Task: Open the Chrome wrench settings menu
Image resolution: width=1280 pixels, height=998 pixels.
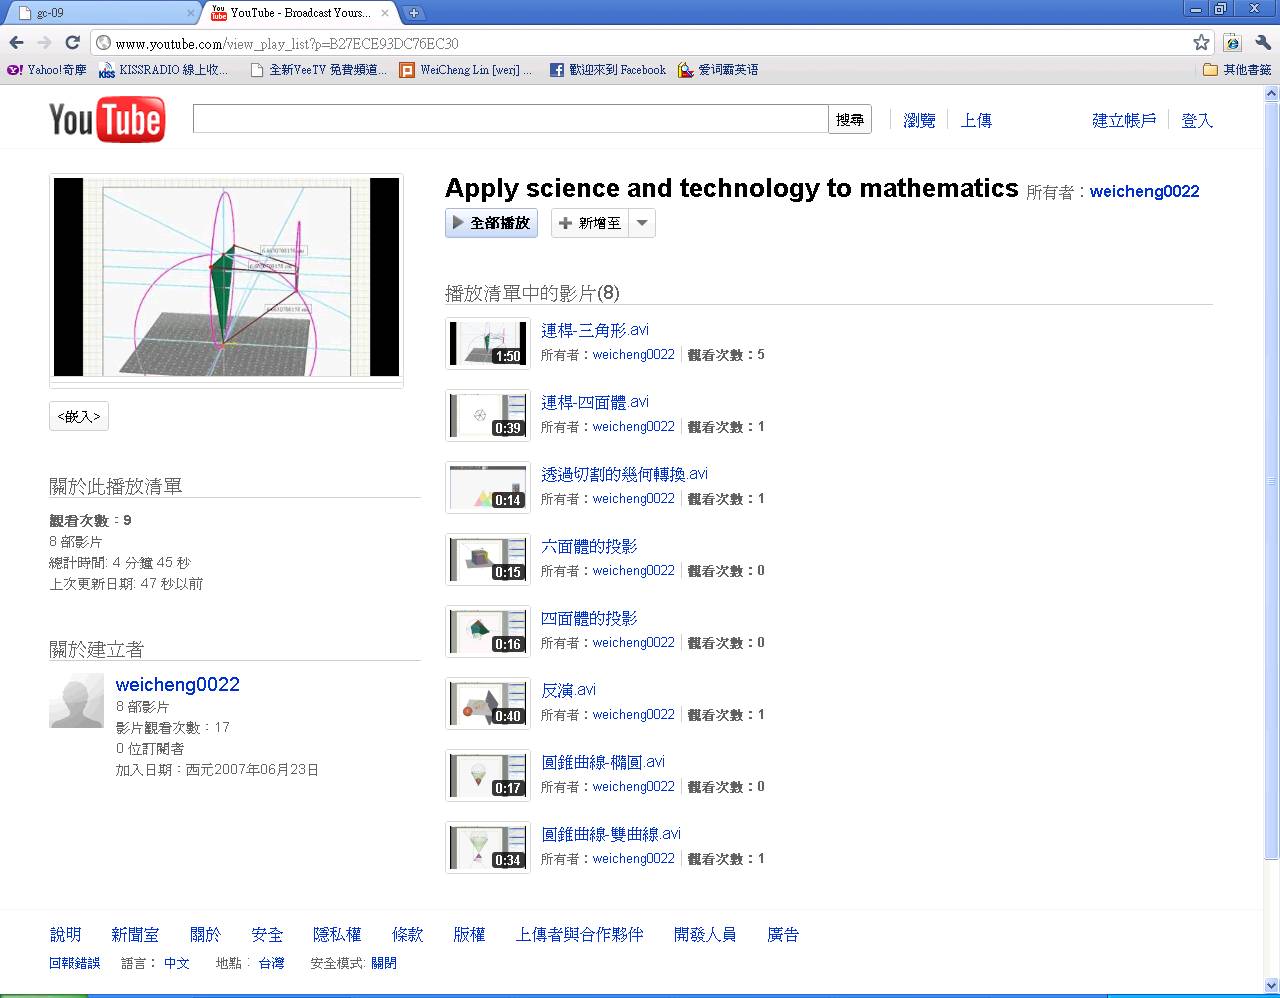Action: tap(1262, 43)
